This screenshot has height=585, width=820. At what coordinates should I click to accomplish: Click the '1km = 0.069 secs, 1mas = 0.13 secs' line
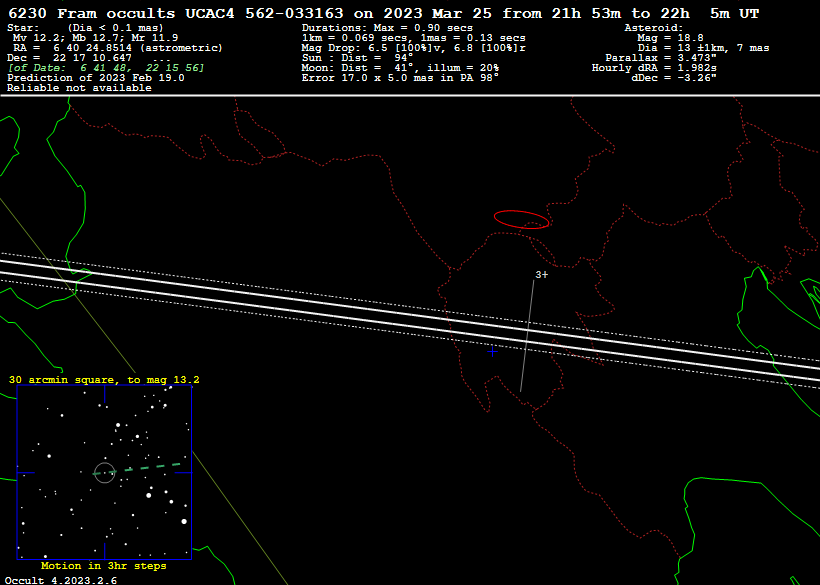pyautogui.click(x=414, y=38)
